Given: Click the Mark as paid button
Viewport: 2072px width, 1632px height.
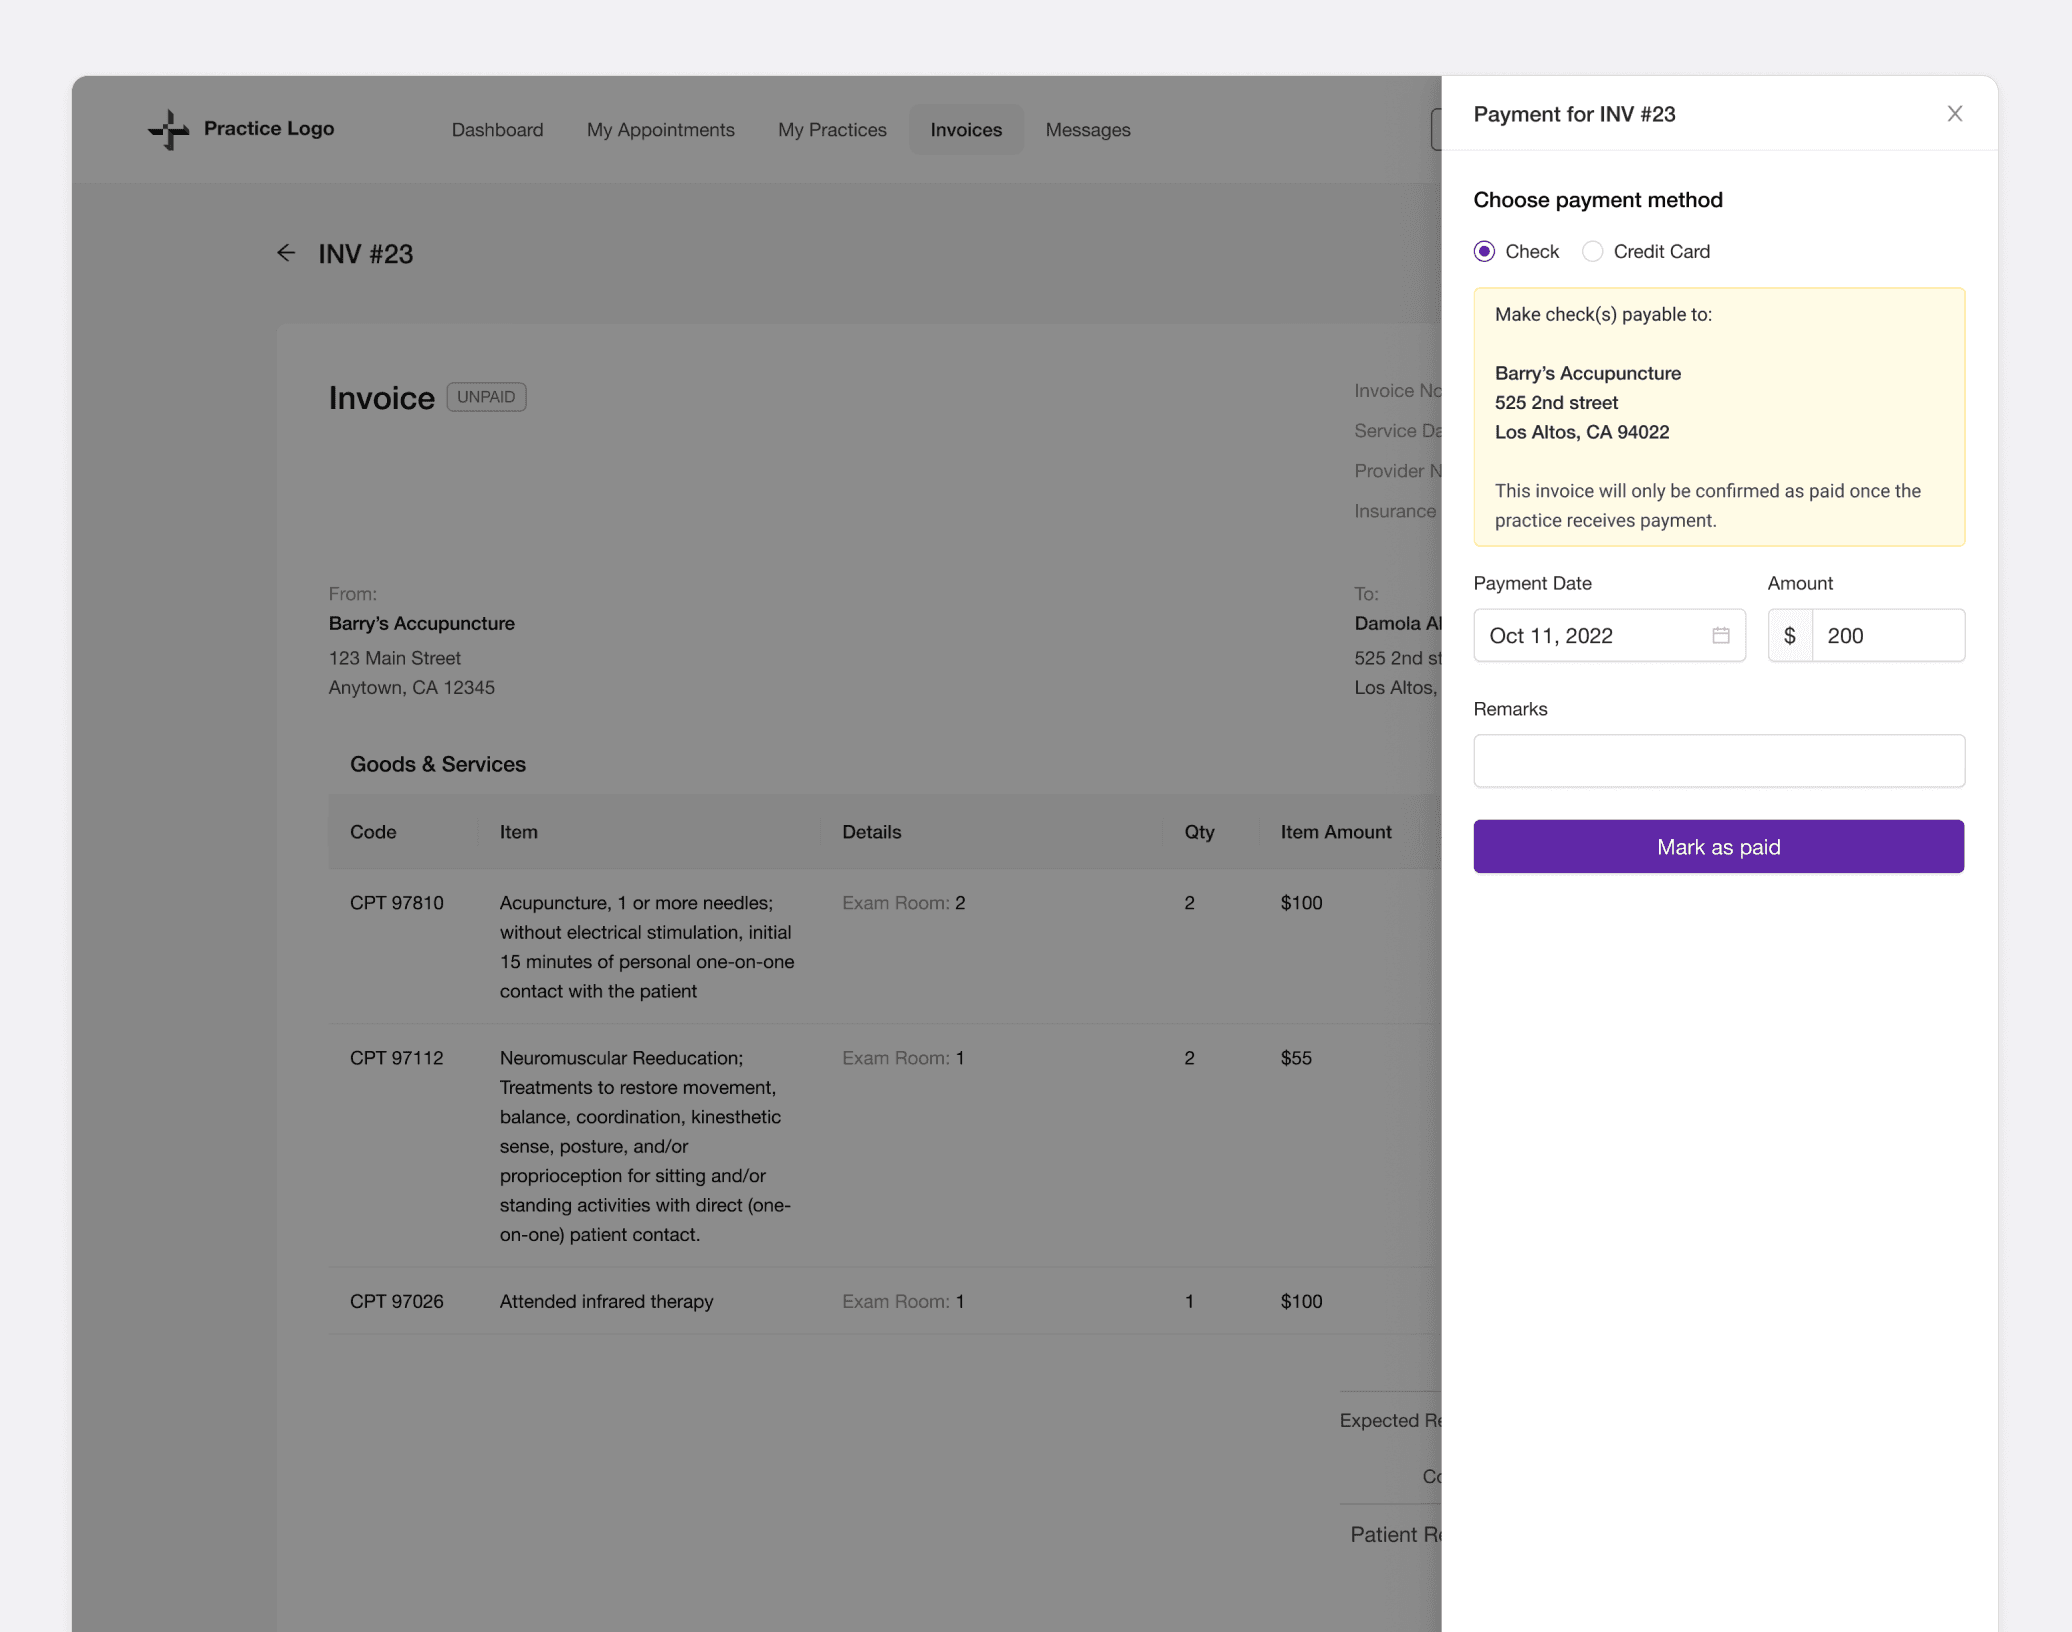Looking at the screenshot, I should [x=1719, y=847].
